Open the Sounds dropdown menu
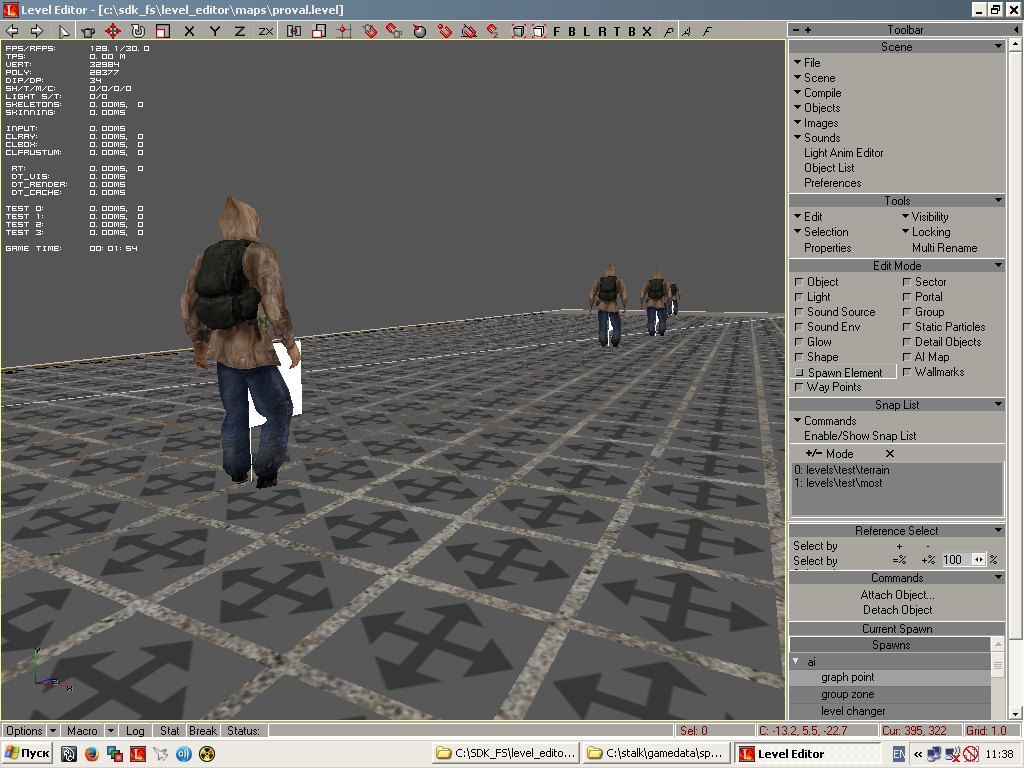The image size is (1024, 768). tap(817, 138)
